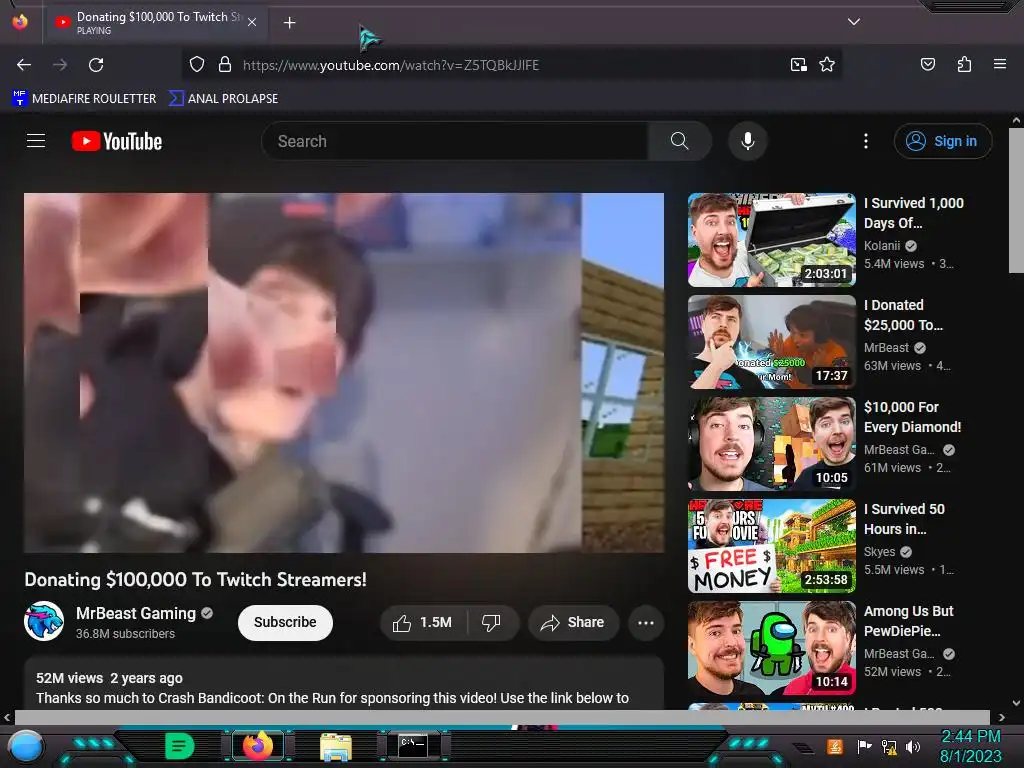Screen dimensions: 1024x768
Task: Open the Firefox extensions puzzle icon
Action: (964, 64)
